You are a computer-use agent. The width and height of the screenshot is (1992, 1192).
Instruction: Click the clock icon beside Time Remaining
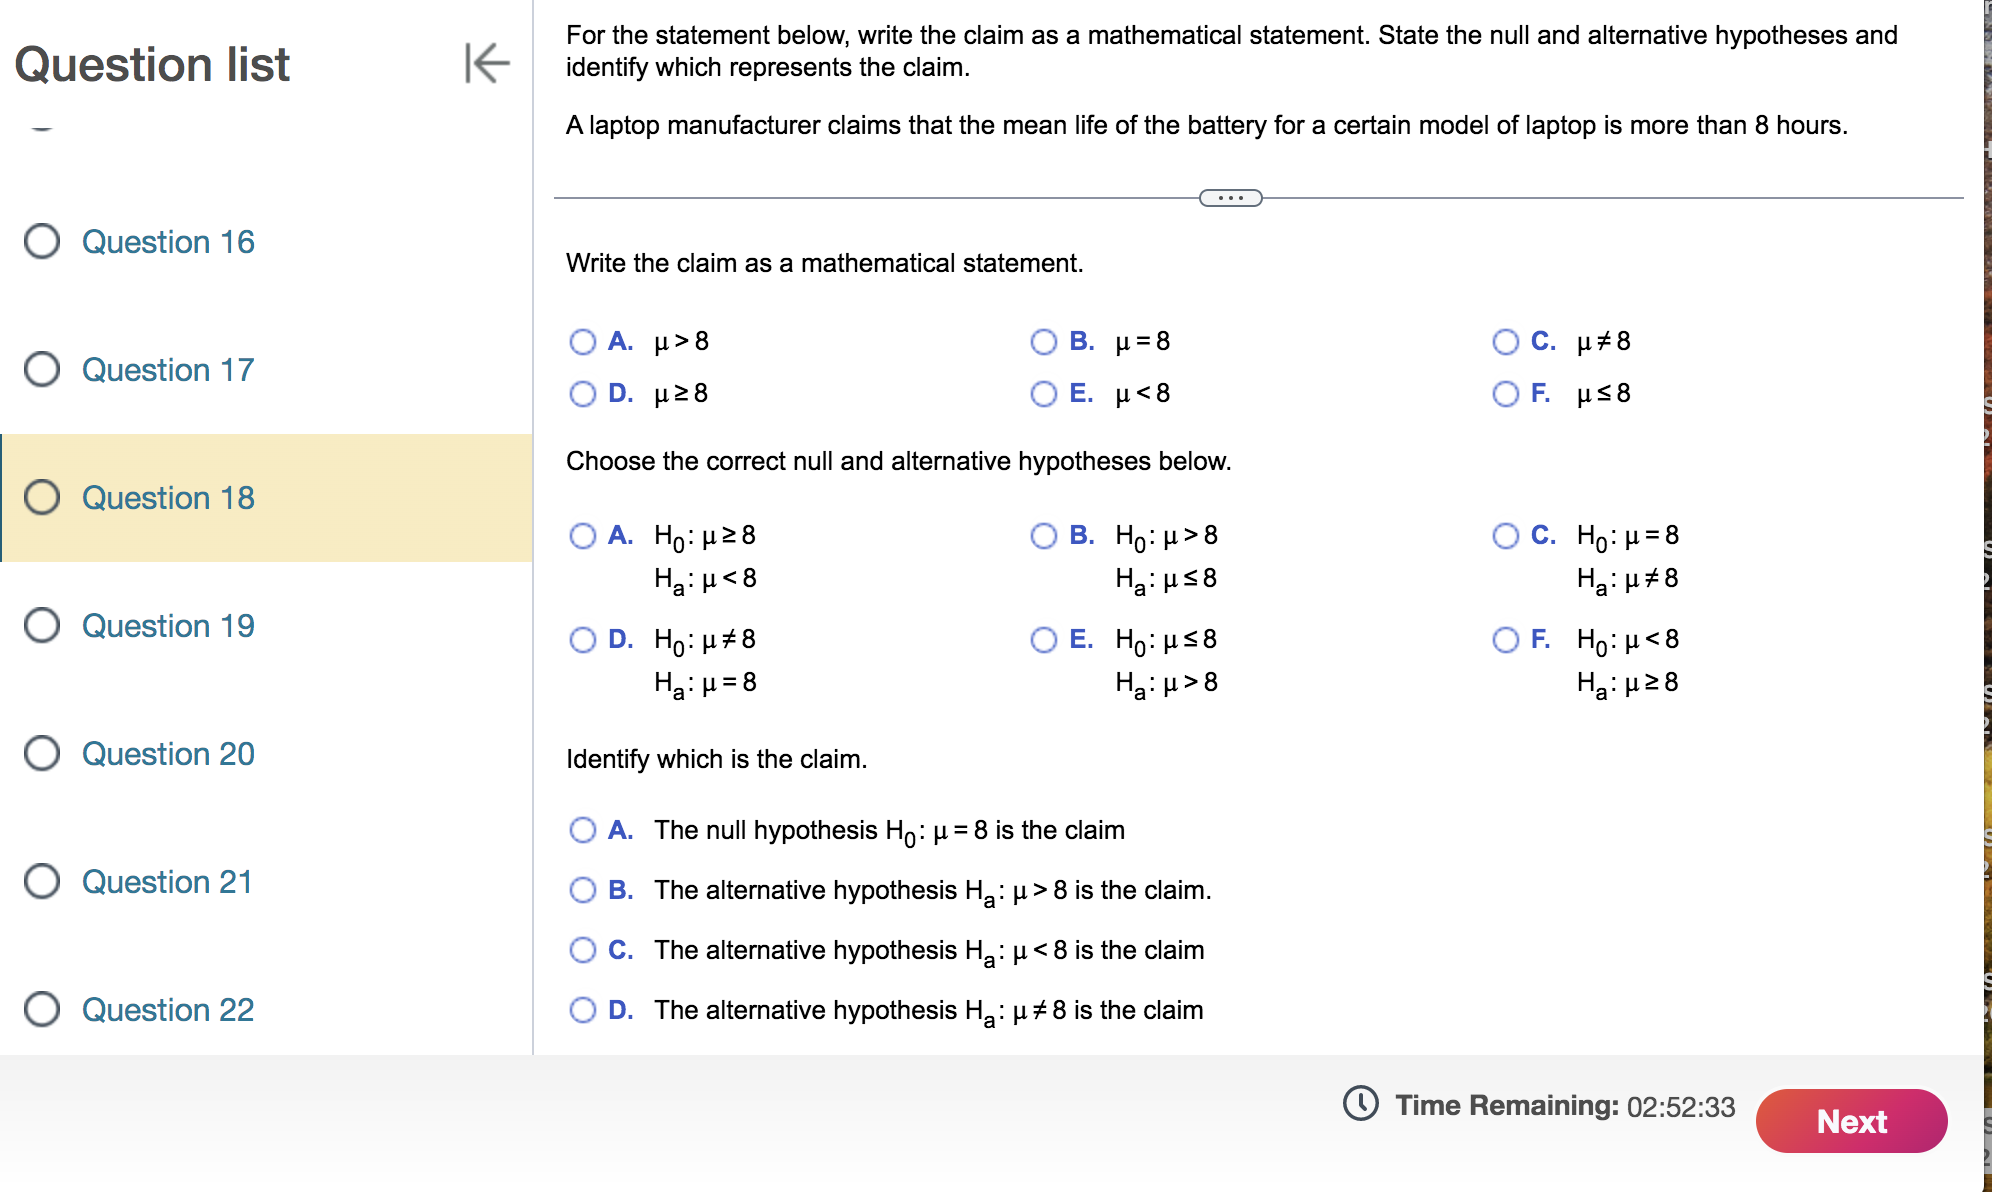[x=1360, y=1105]
